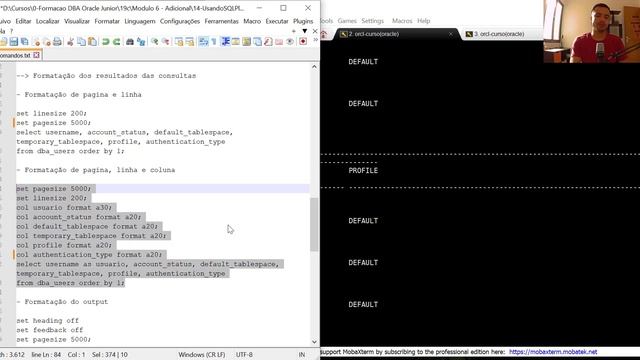Open the Function list icon

click(x=268, y=42)
